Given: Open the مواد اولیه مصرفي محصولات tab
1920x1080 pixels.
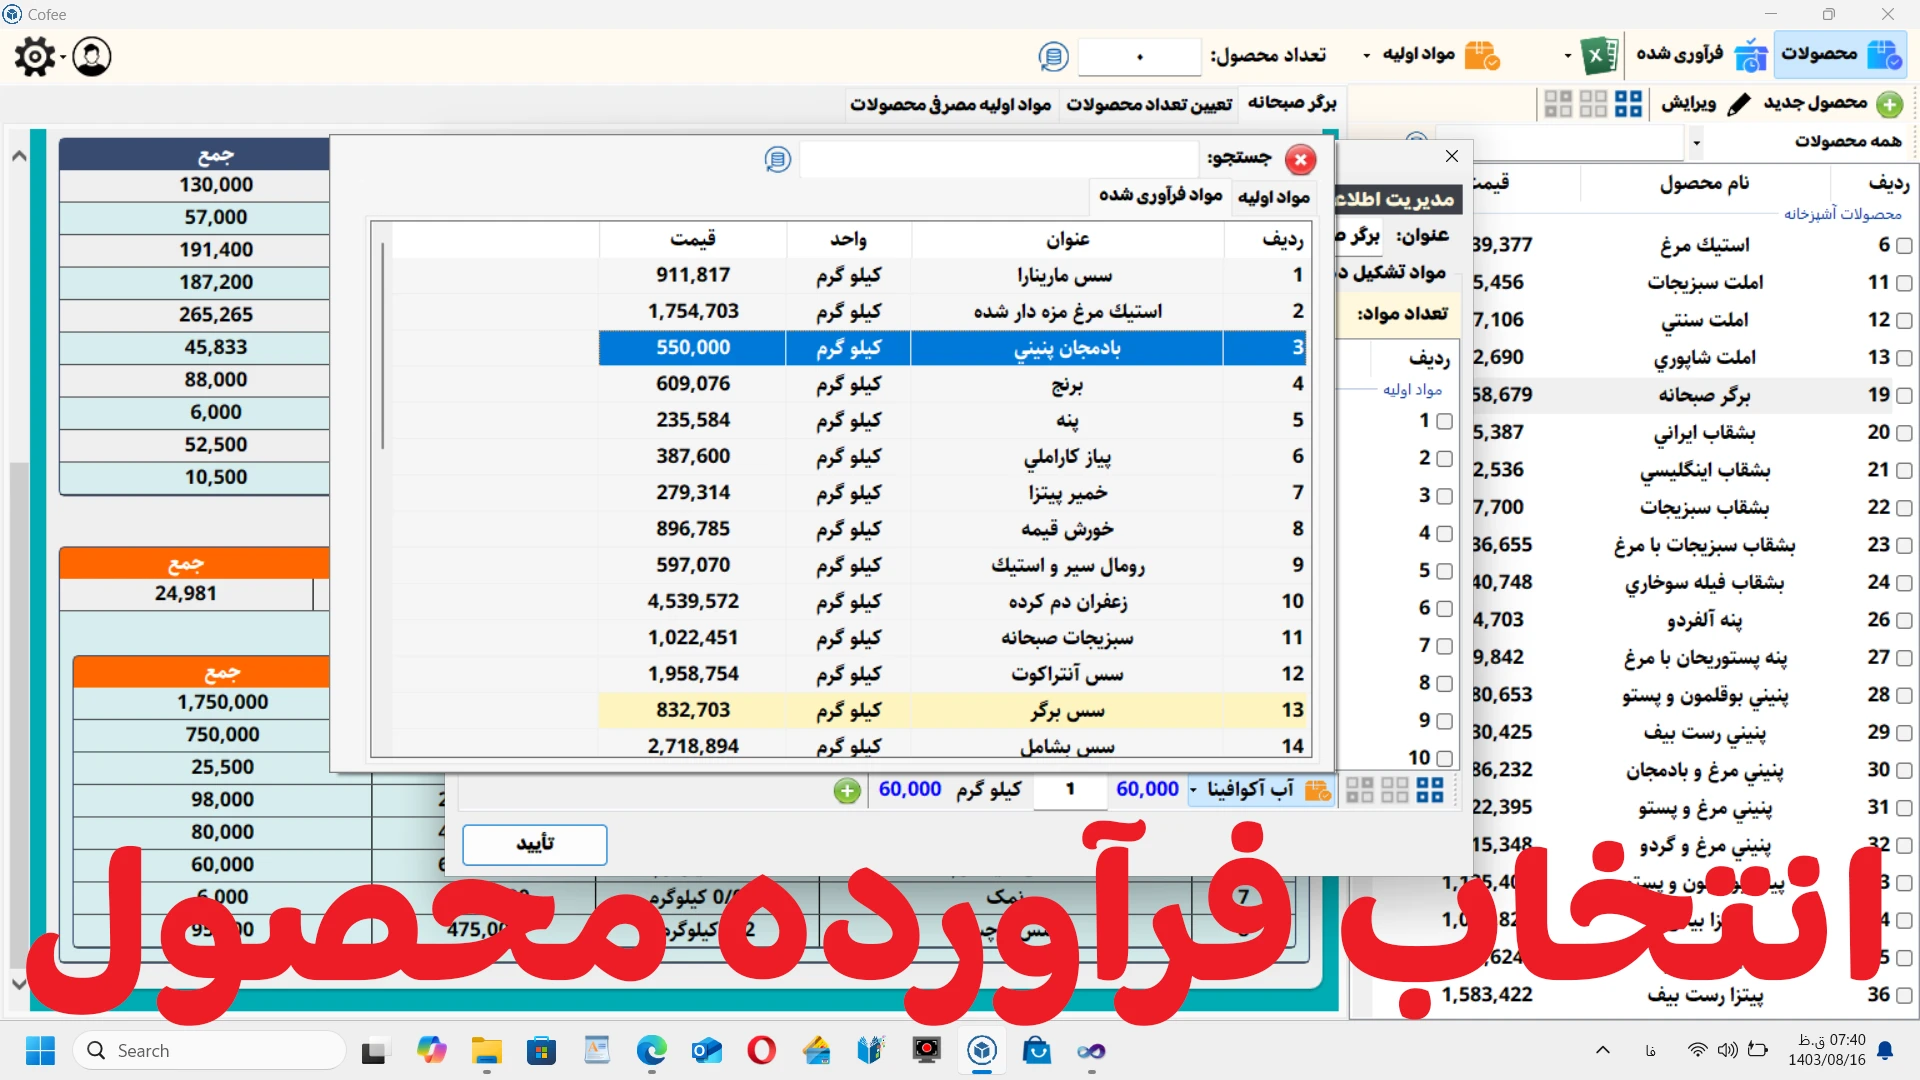Looking at the screenshot, I should click(950, 104).
